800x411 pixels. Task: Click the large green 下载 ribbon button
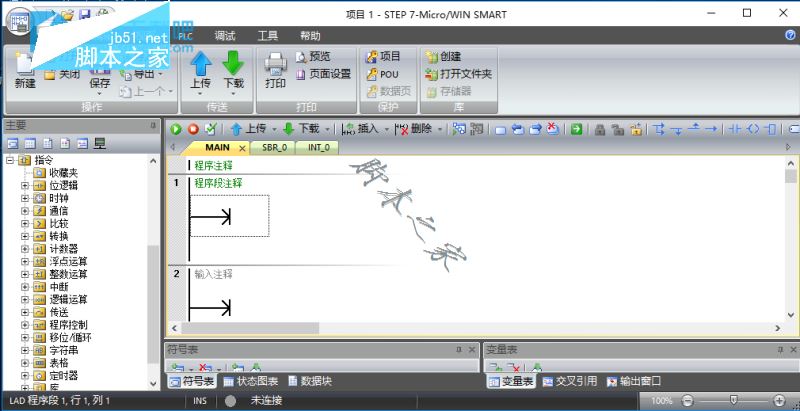click(233, 70)
